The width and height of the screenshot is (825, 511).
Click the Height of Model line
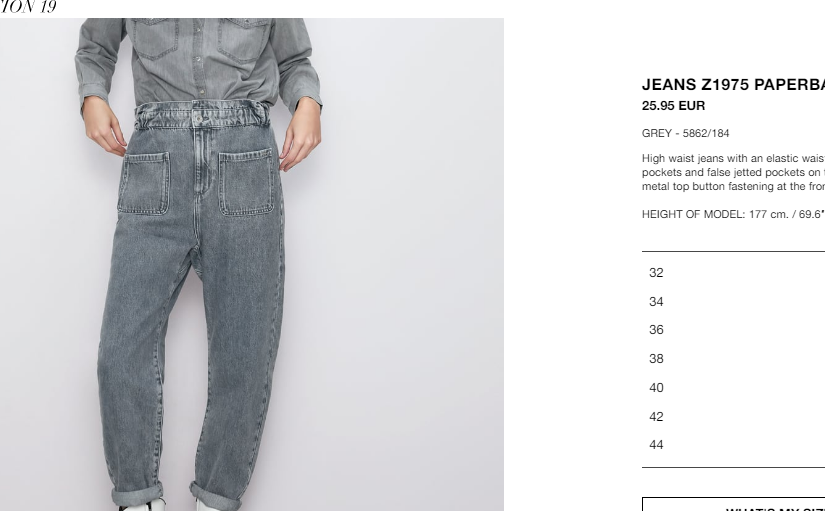733,214
